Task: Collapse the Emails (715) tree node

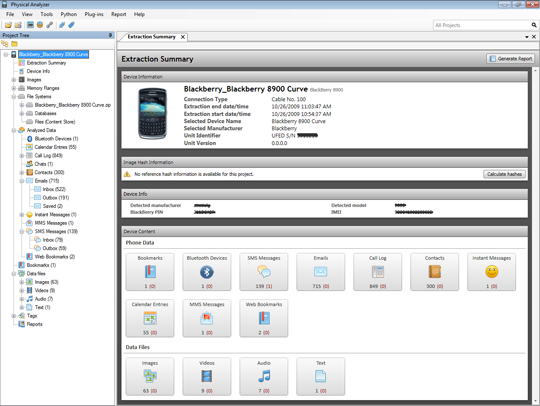Action: pyautogui.click(x=22, y=181)
